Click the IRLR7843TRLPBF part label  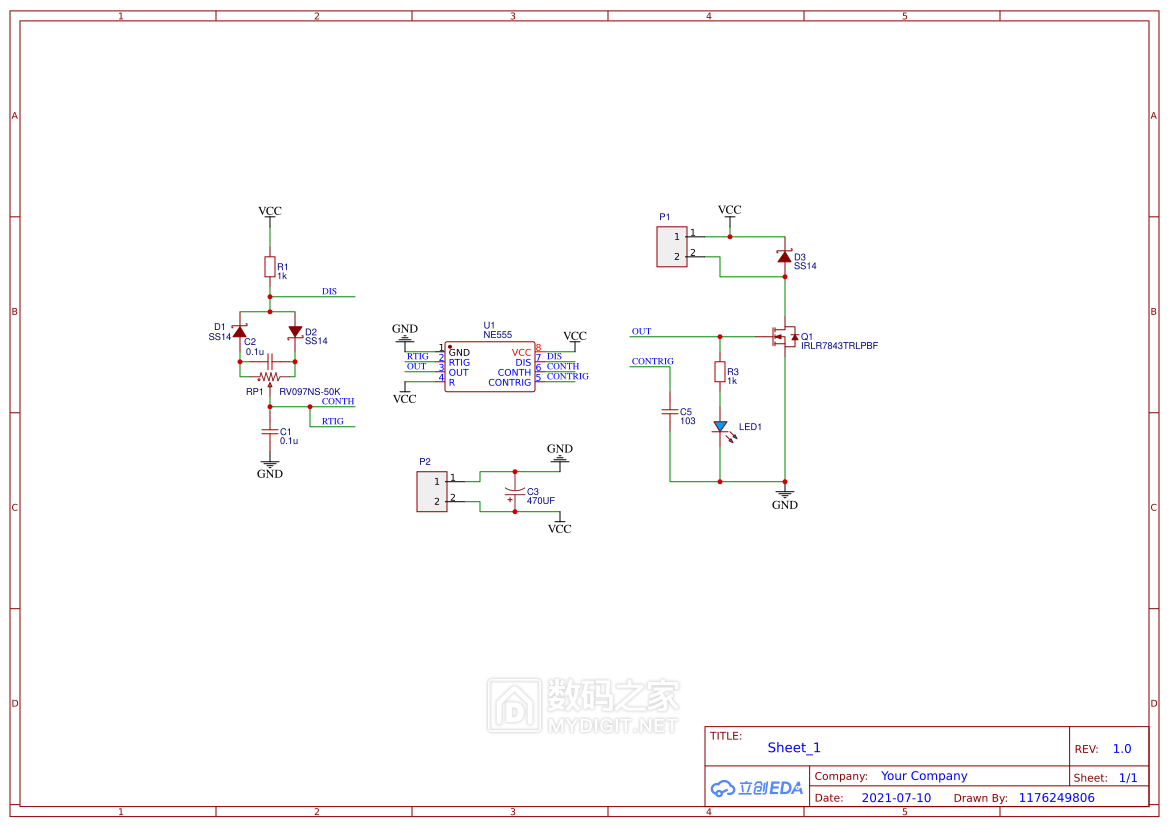[x=839, y=346]
